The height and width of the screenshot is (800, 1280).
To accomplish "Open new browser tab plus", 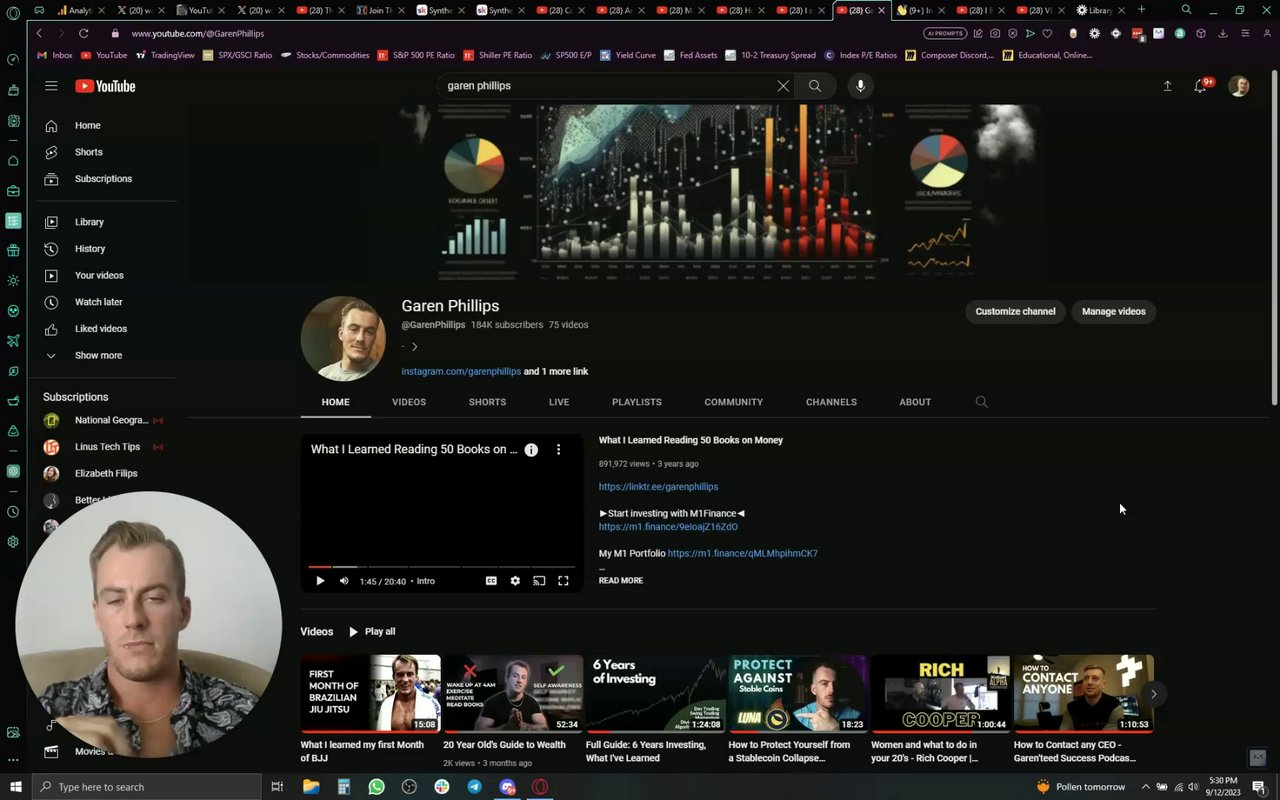I will 1141,10.
